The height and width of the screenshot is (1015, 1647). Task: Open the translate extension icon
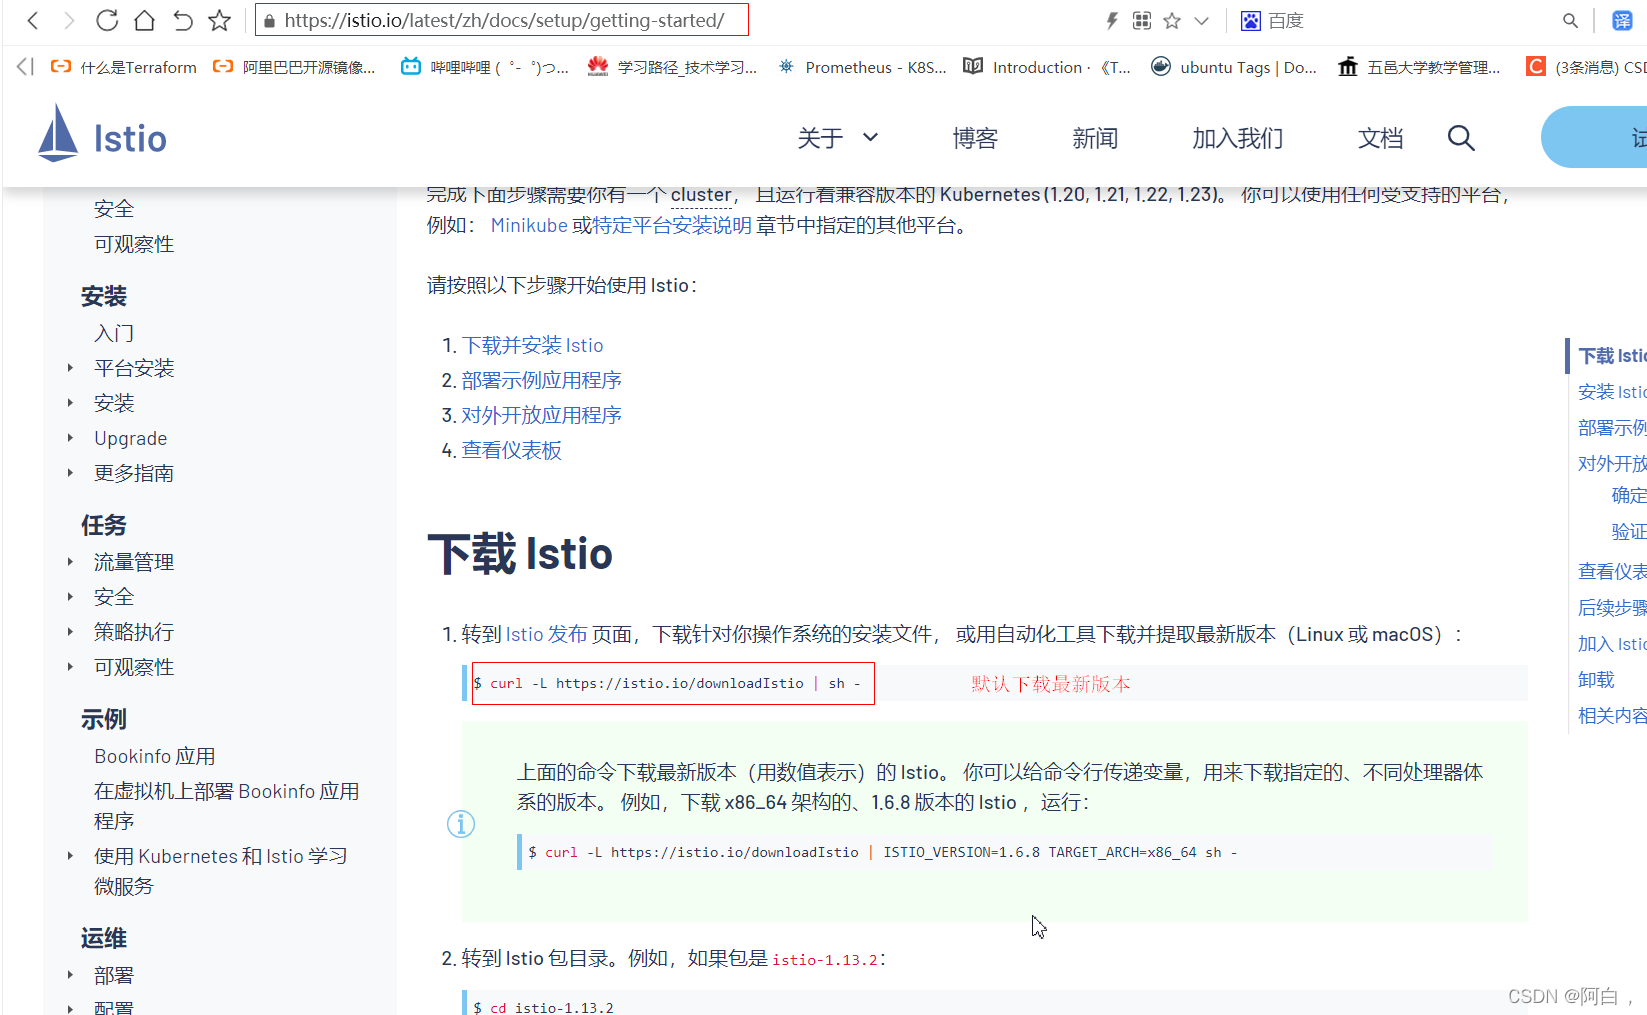click(x=1622, y=20)
